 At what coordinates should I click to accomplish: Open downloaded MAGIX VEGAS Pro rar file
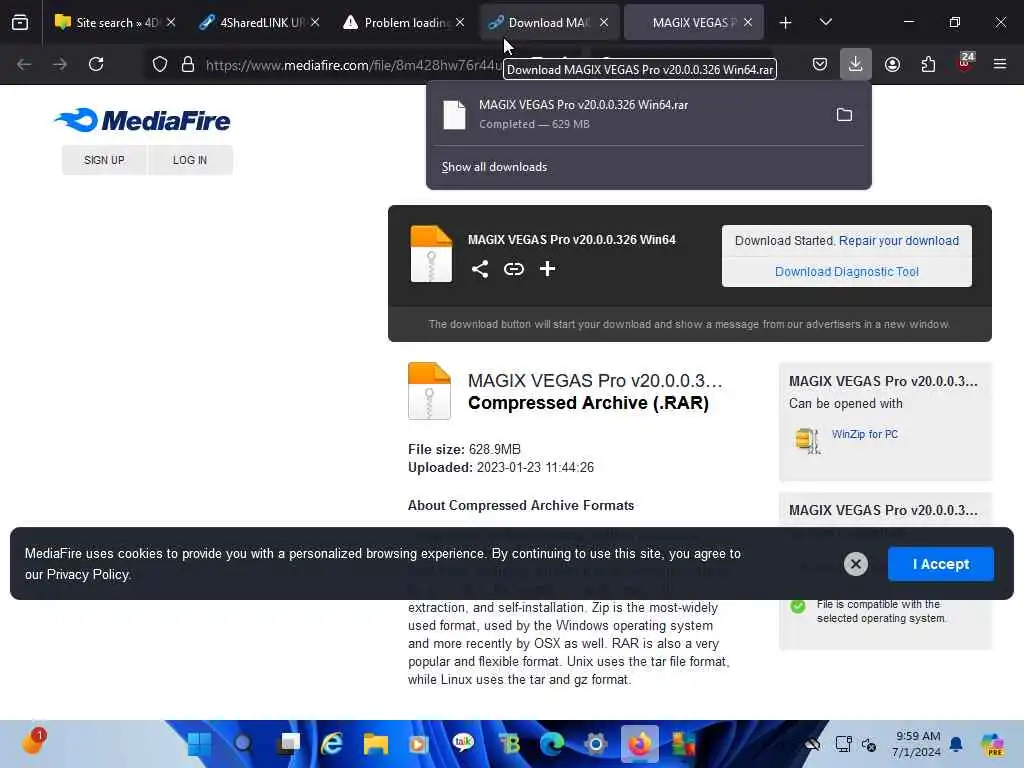627,114
